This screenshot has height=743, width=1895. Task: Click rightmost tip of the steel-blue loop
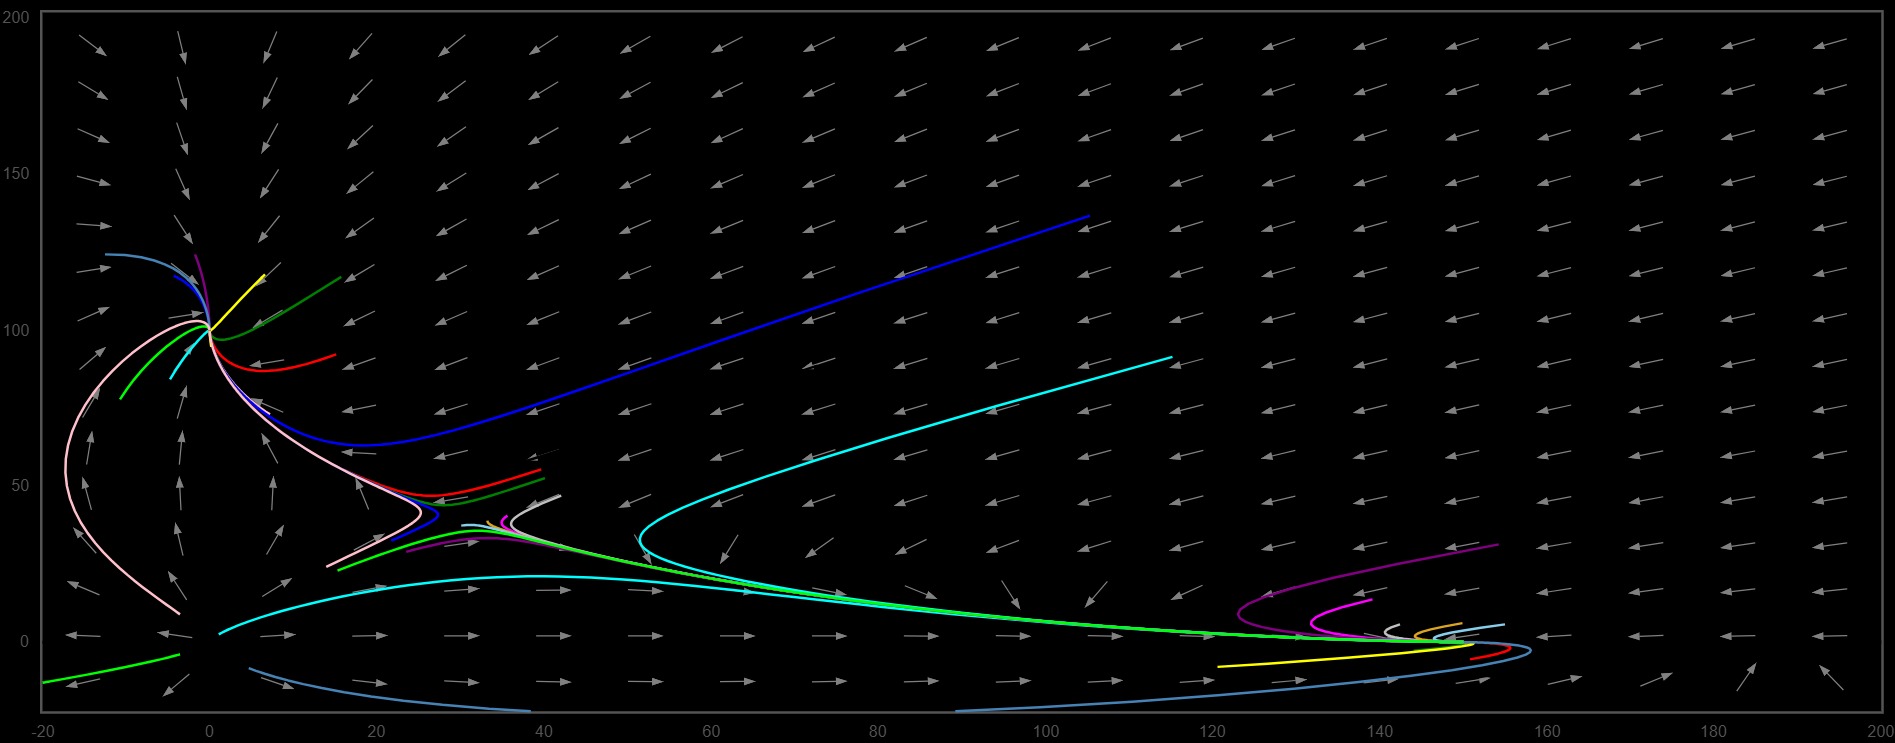click(1530, 650)
